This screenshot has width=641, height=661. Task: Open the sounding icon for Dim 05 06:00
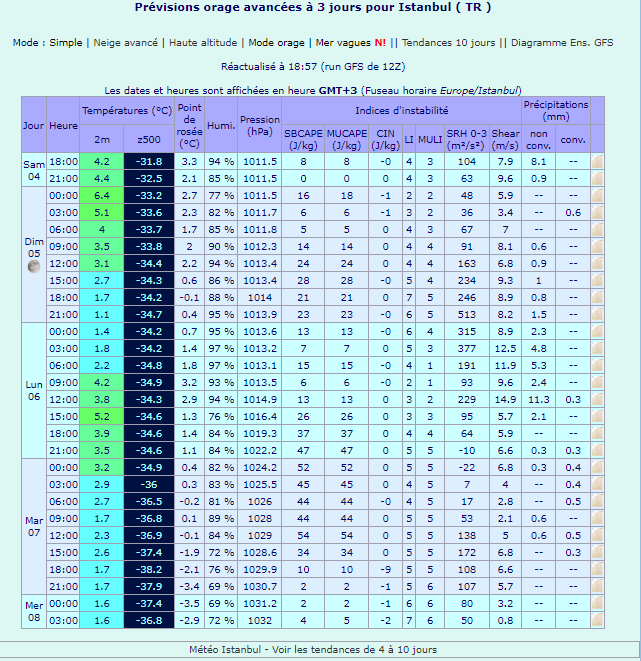[x=597, y=229]
